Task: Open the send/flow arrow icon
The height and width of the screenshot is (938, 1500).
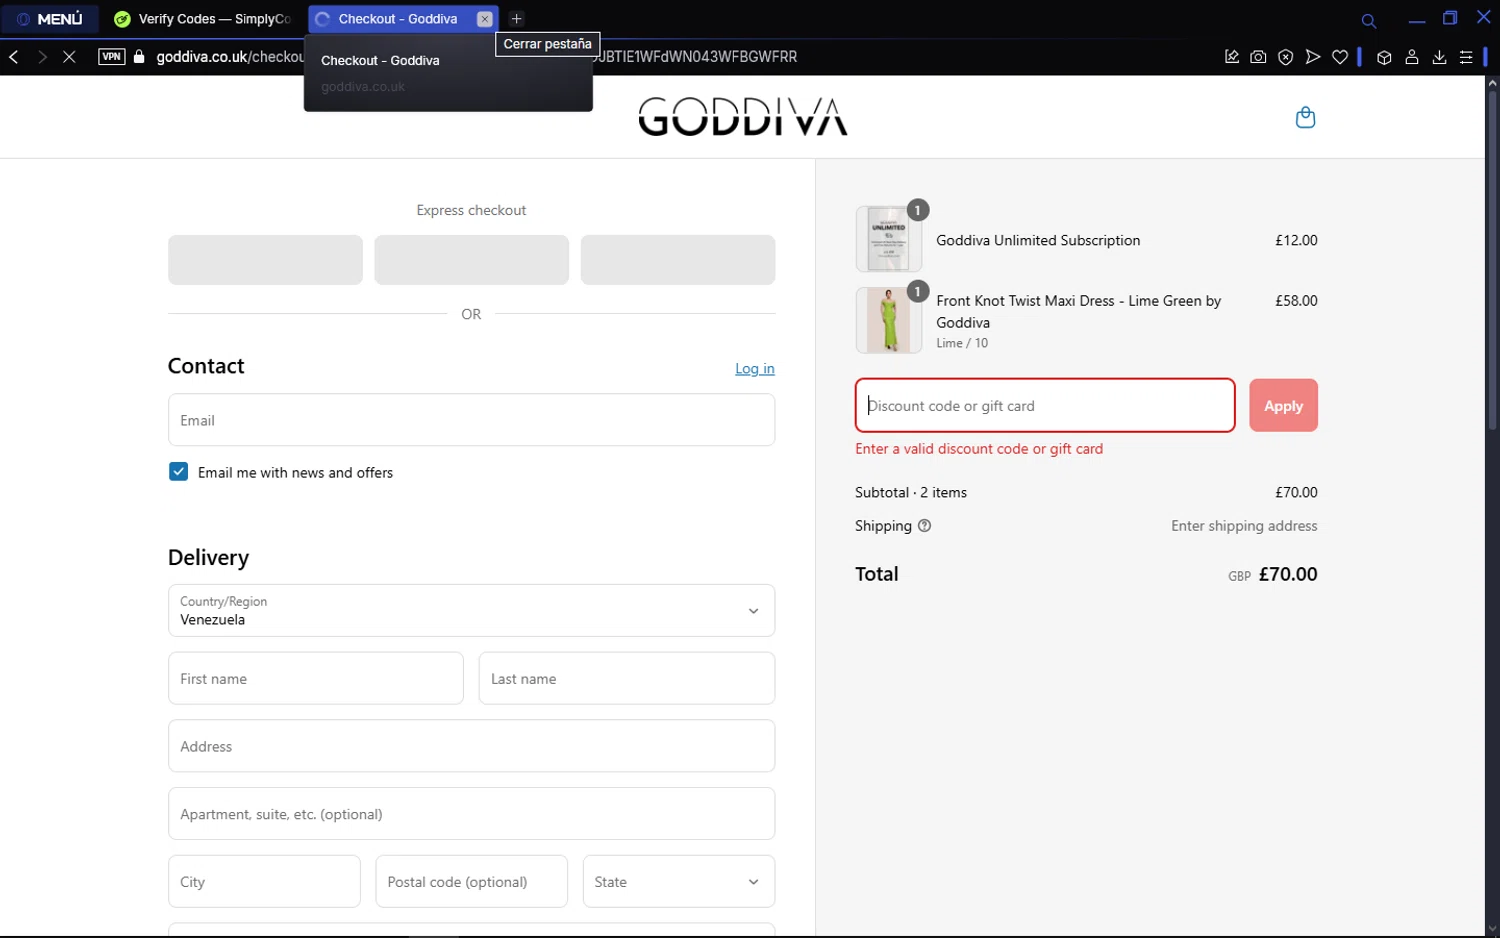Action: pos(1313,57)
